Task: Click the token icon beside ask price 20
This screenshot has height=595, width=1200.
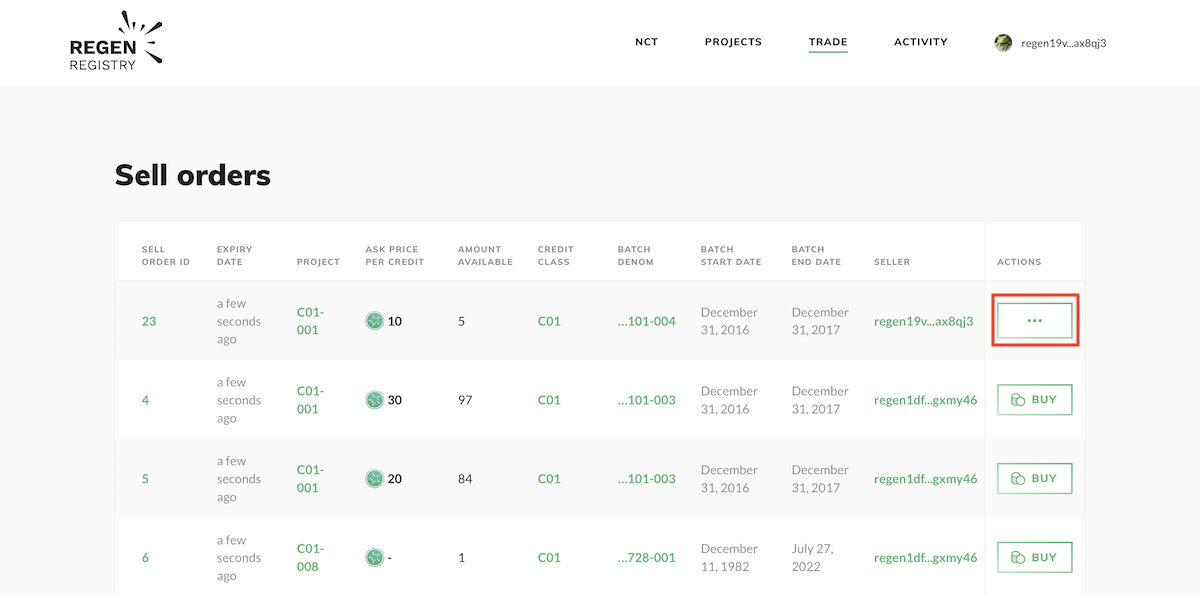Action: tap(374, 479)
